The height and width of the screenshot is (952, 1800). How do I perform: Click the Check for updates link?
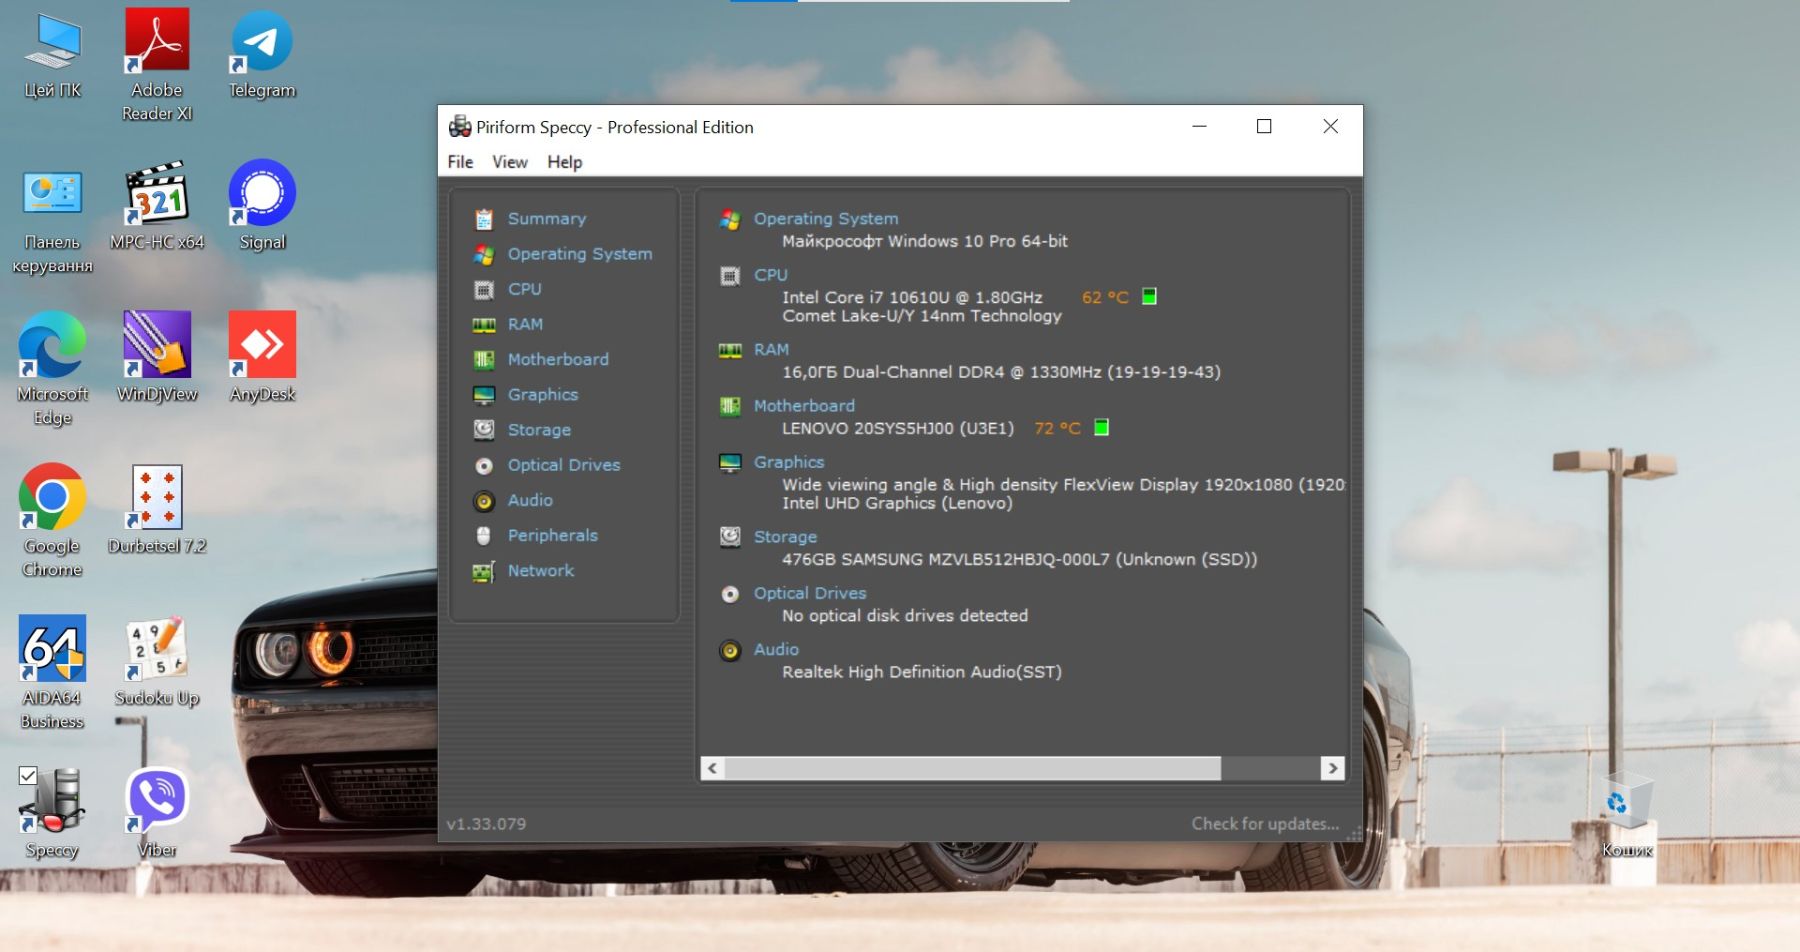click(1265, 824)
